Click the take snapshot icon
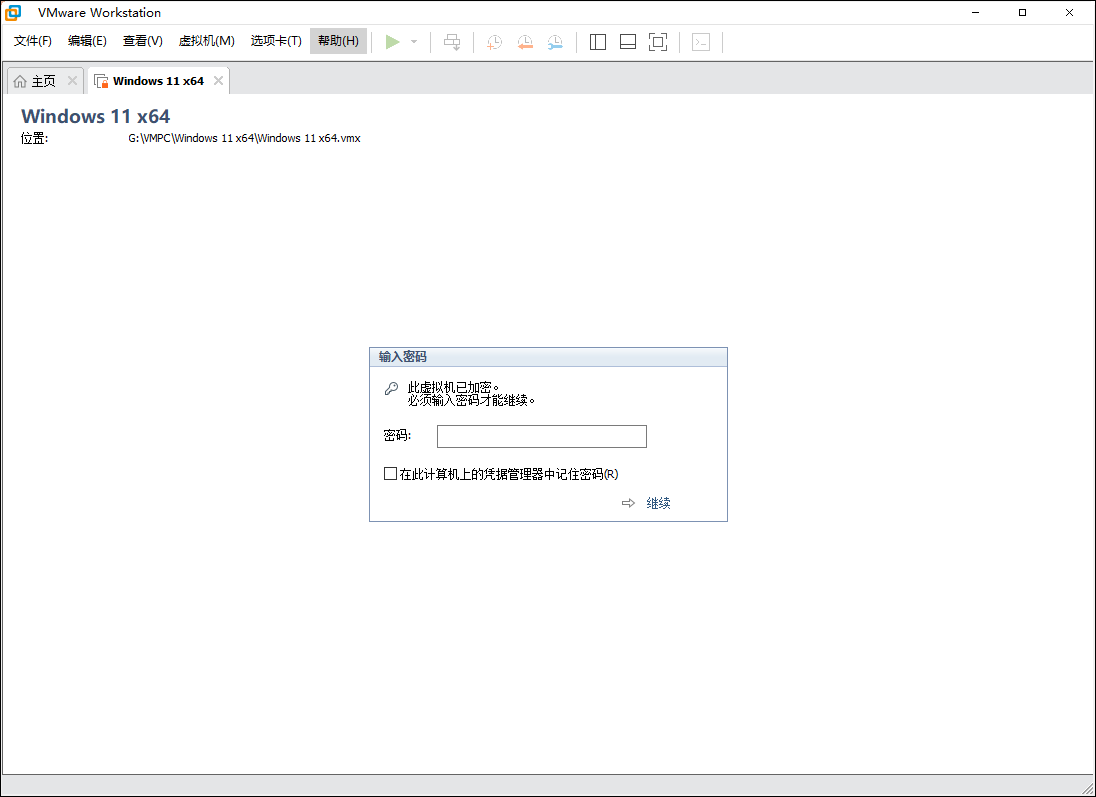 [494, 42]
